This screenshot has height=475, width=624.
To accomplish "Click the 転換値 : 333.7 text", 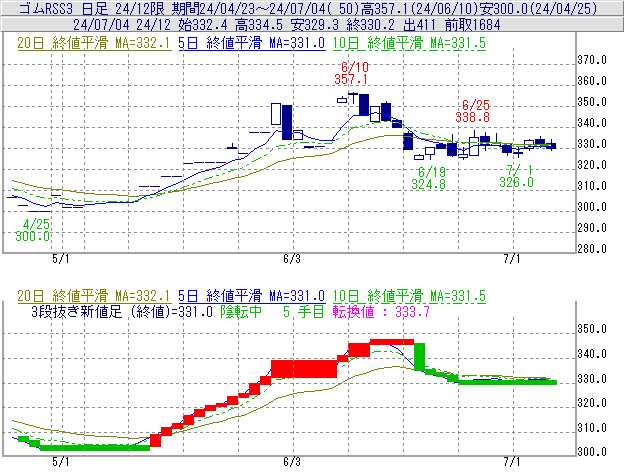I will point(381,311).
